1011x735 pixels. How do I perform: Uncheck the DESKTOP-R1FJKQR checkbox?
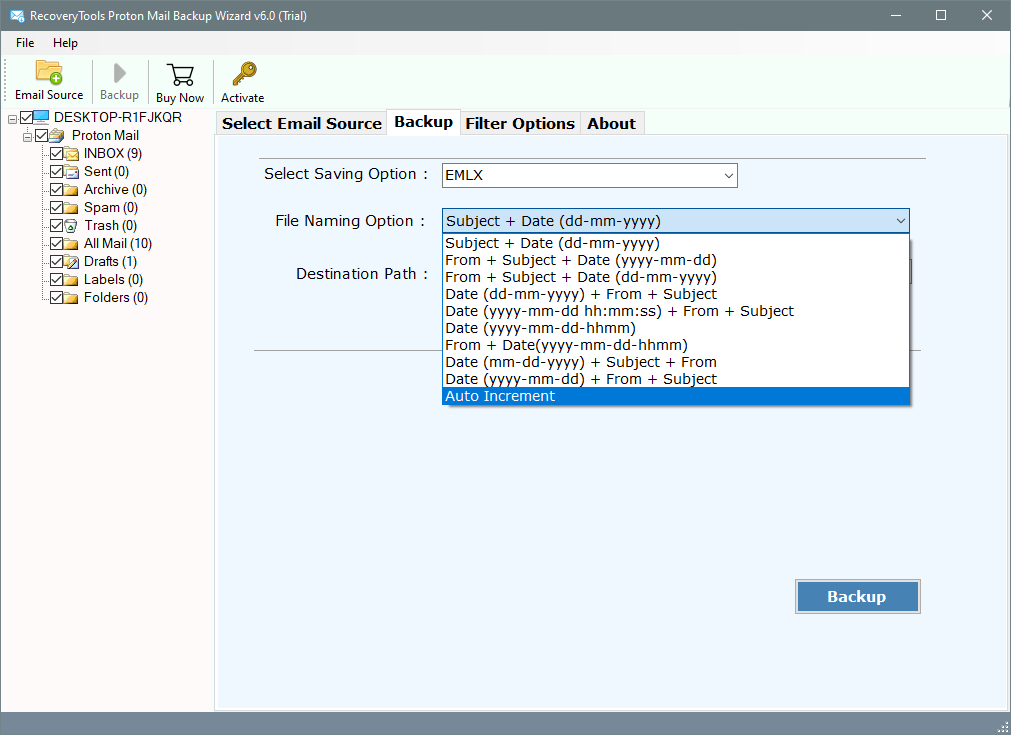26,117
